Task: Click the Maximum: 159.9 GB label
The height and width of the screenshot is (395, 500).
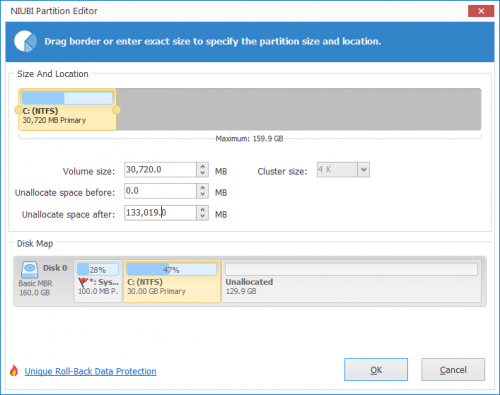Action: click(249, 139)
